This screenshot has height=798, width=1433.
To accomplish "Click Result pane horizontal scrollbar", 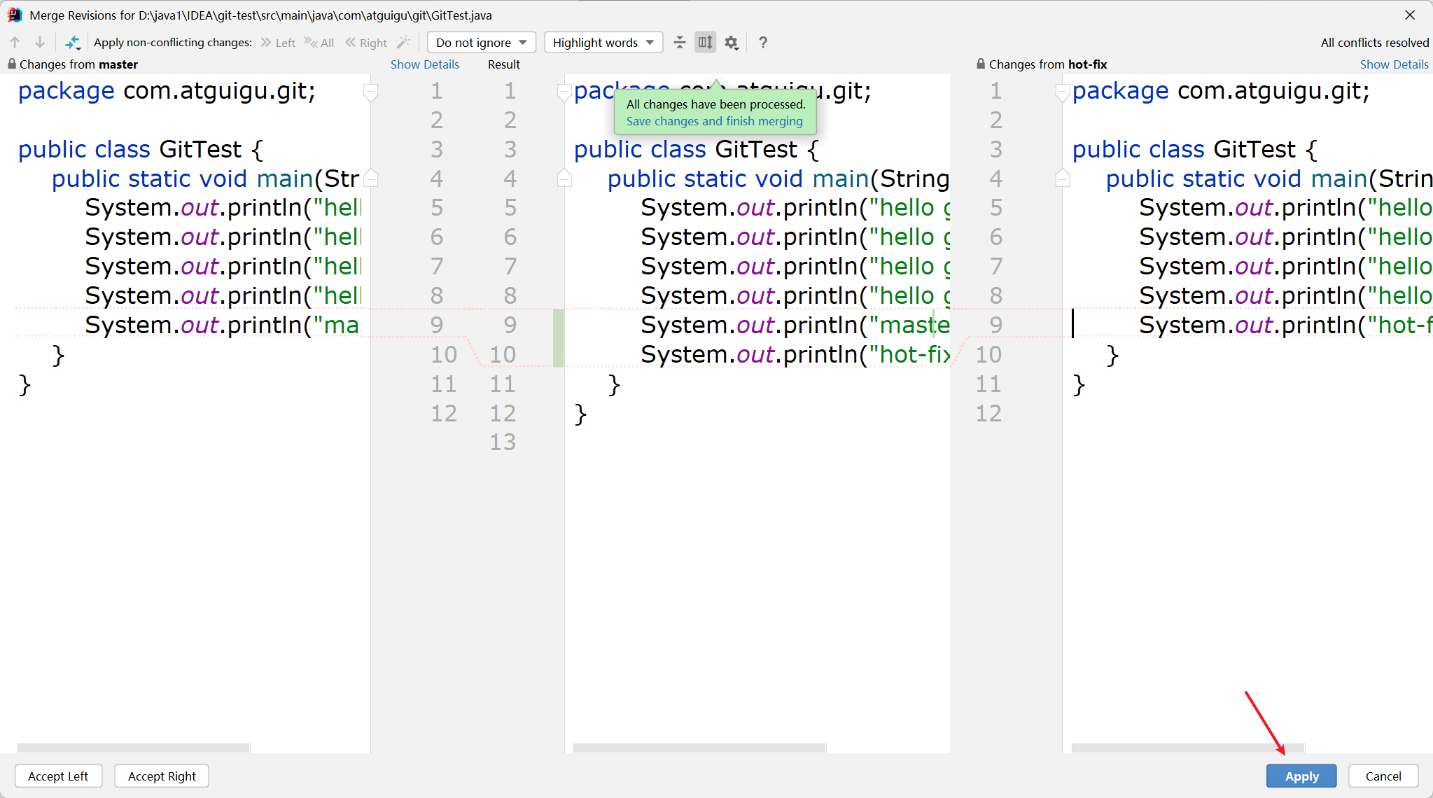I will tap(699, 748).
